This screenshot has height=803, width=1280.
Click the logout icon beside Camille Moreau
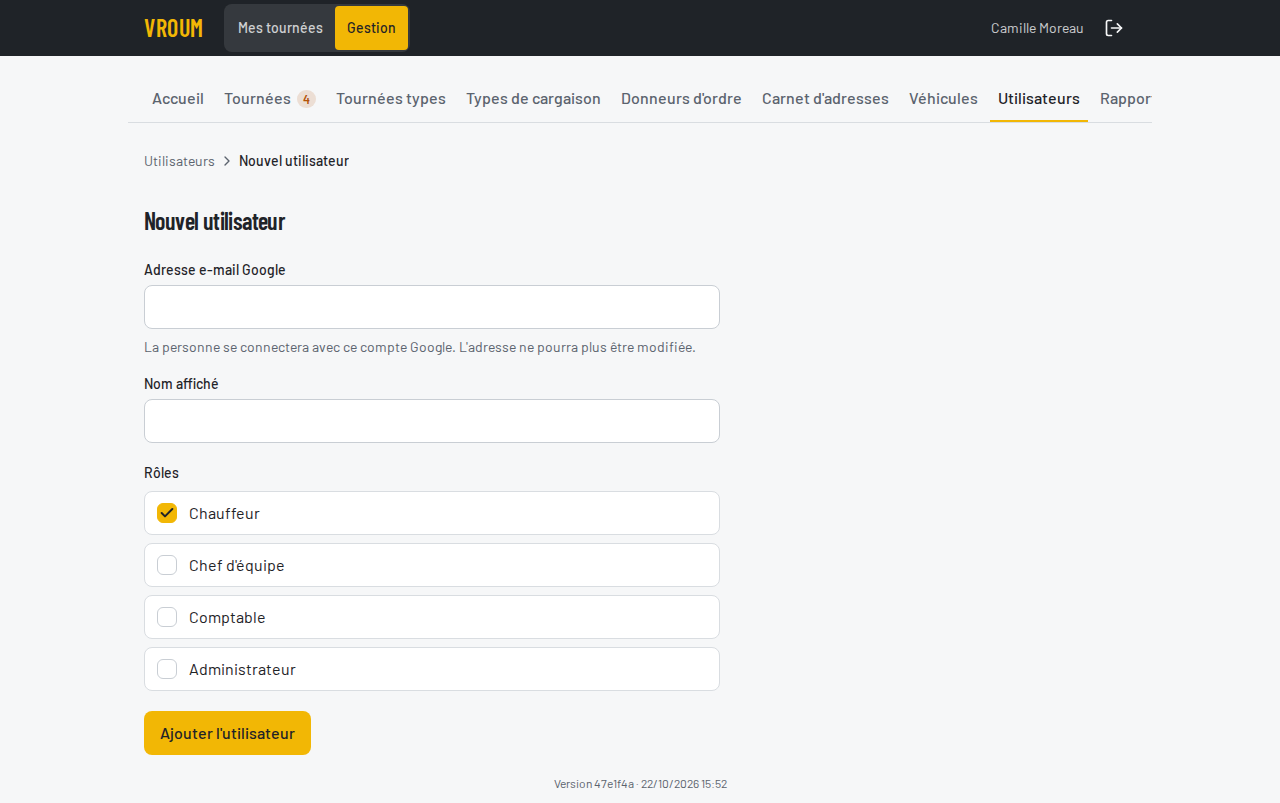(x=1114, y=28)
